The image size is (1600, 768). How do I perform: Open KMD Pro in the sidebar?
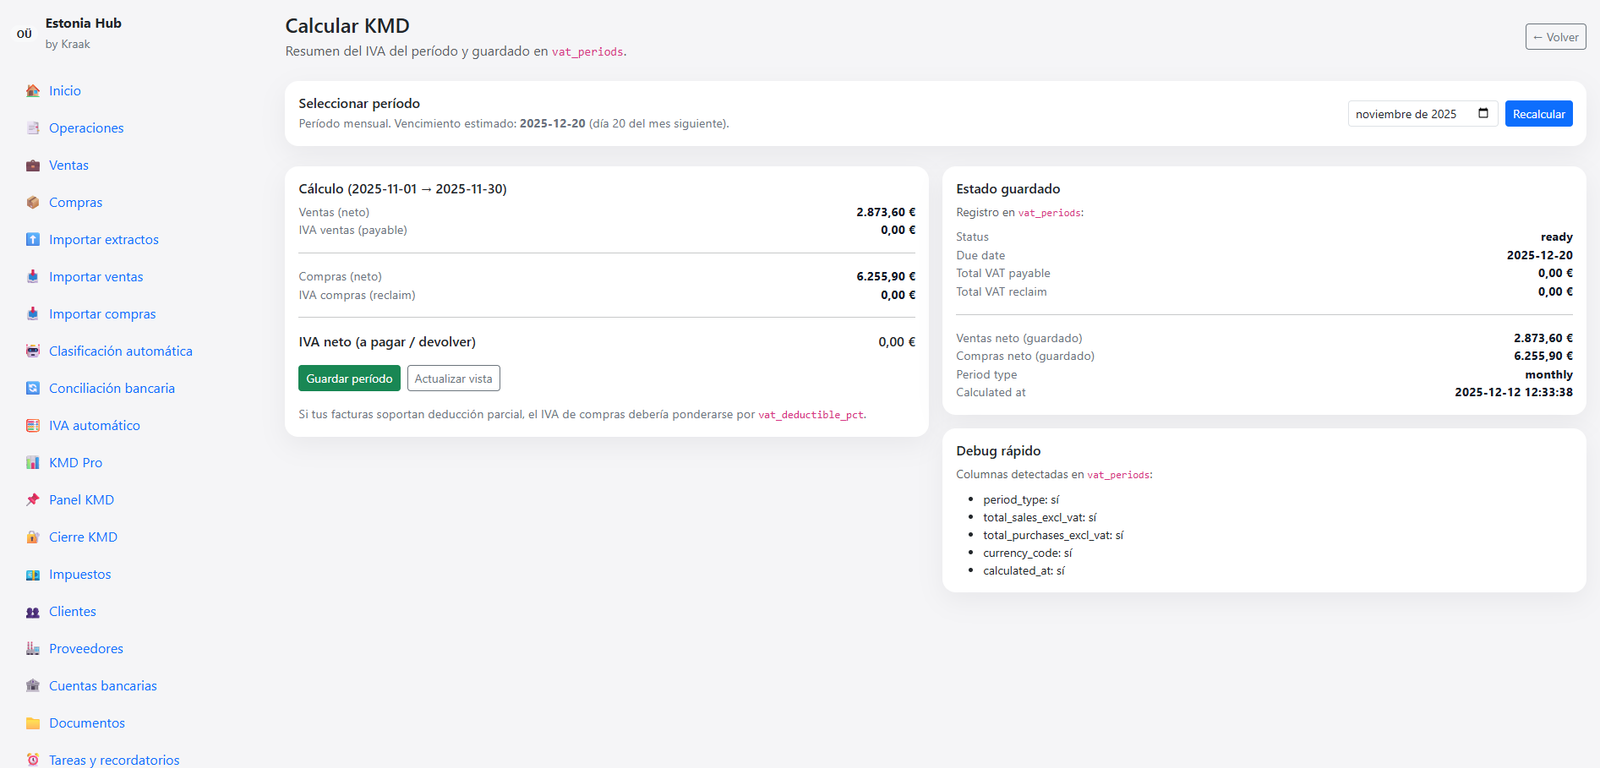(75, 463)
